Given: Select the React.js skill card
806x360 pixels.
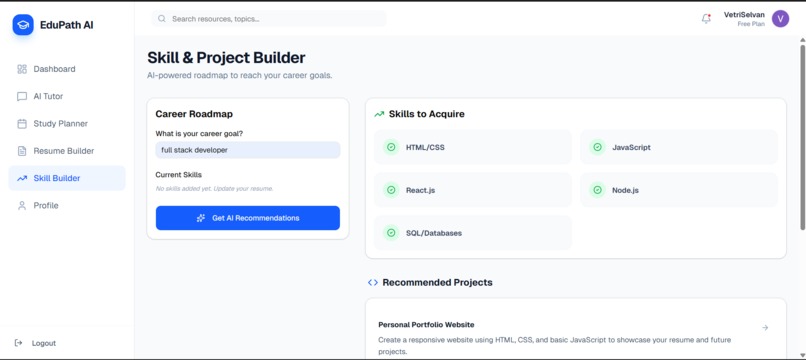Looking at the screenshot, I should pos(472,190).
